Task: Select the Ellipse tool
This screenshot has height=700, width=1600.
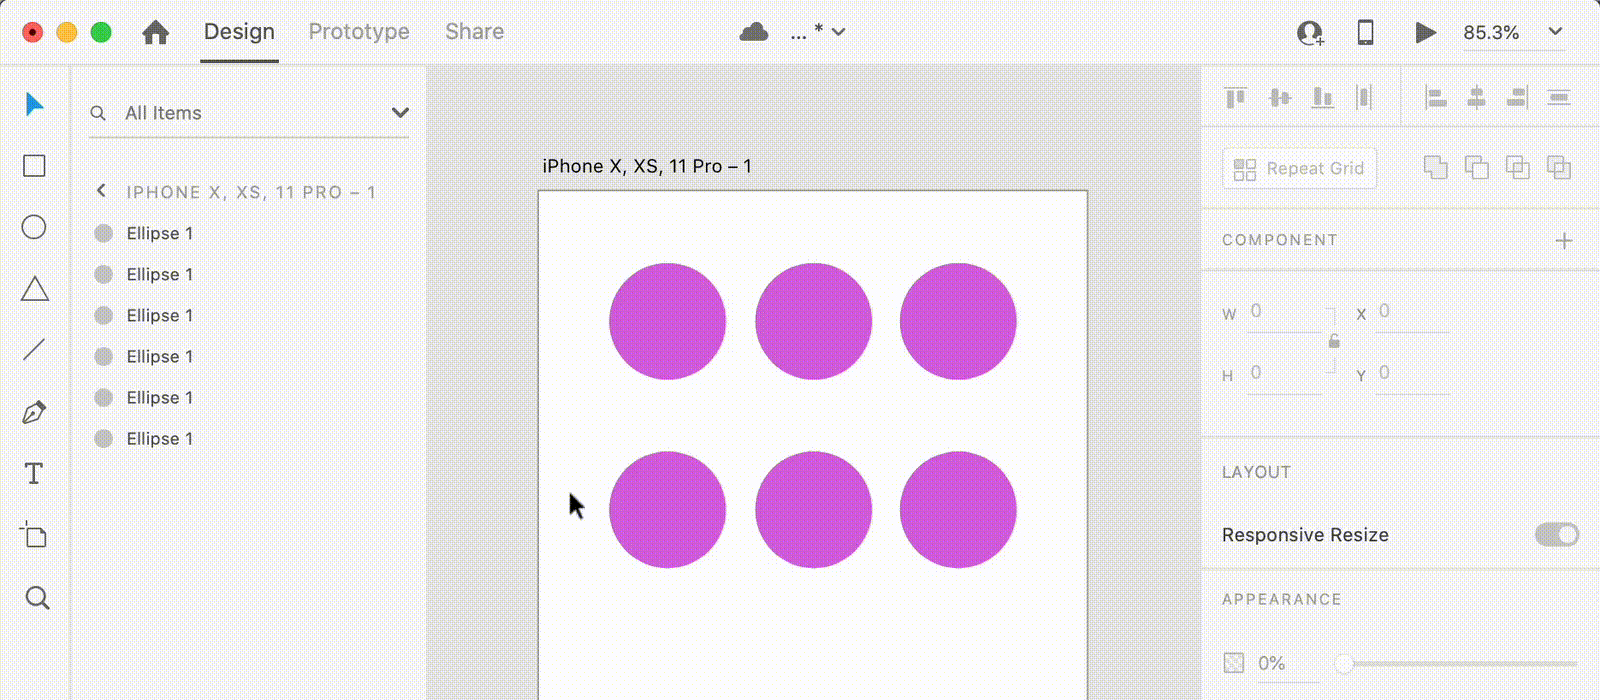Action: (34, 228)
